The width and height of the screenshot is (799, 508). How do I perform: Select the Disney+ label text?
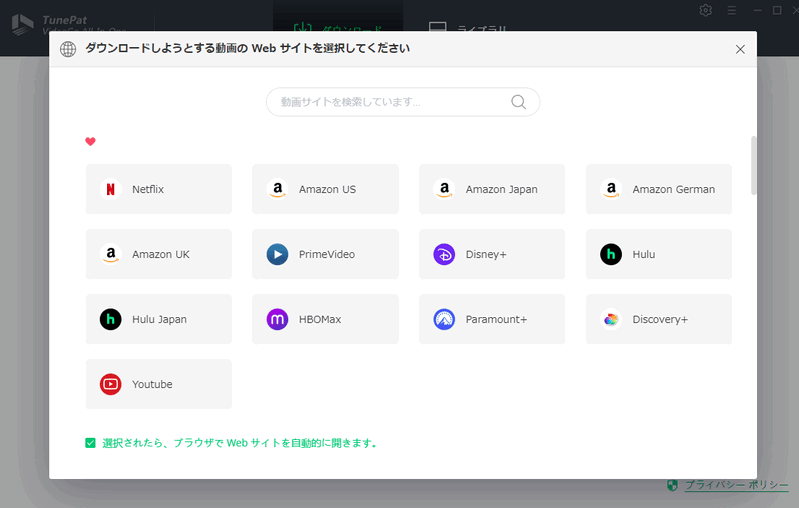[486, 254]
